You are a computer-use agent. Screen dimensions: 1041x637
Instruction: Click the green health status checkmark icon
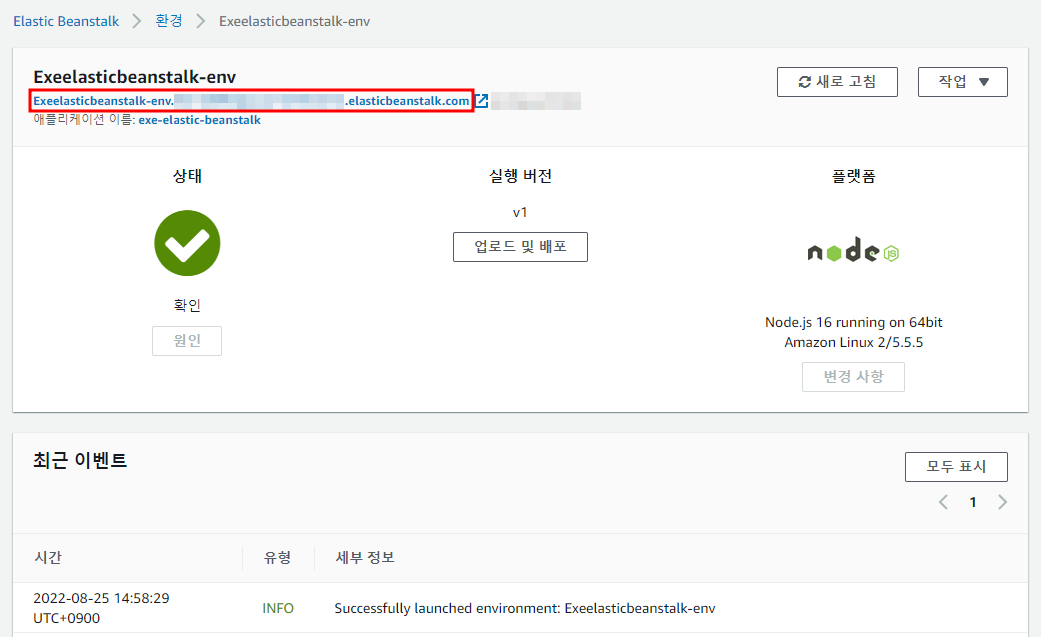[187, 243]
